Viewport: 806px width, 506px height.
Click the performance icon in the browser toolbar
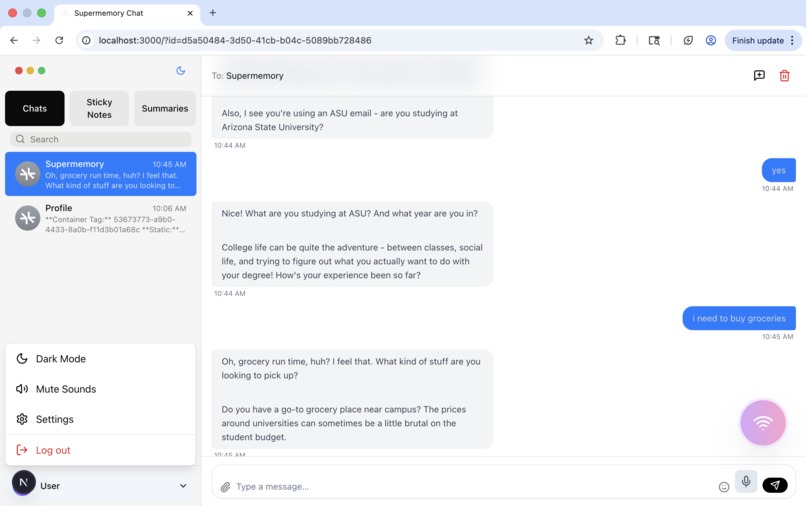(688, 40)
